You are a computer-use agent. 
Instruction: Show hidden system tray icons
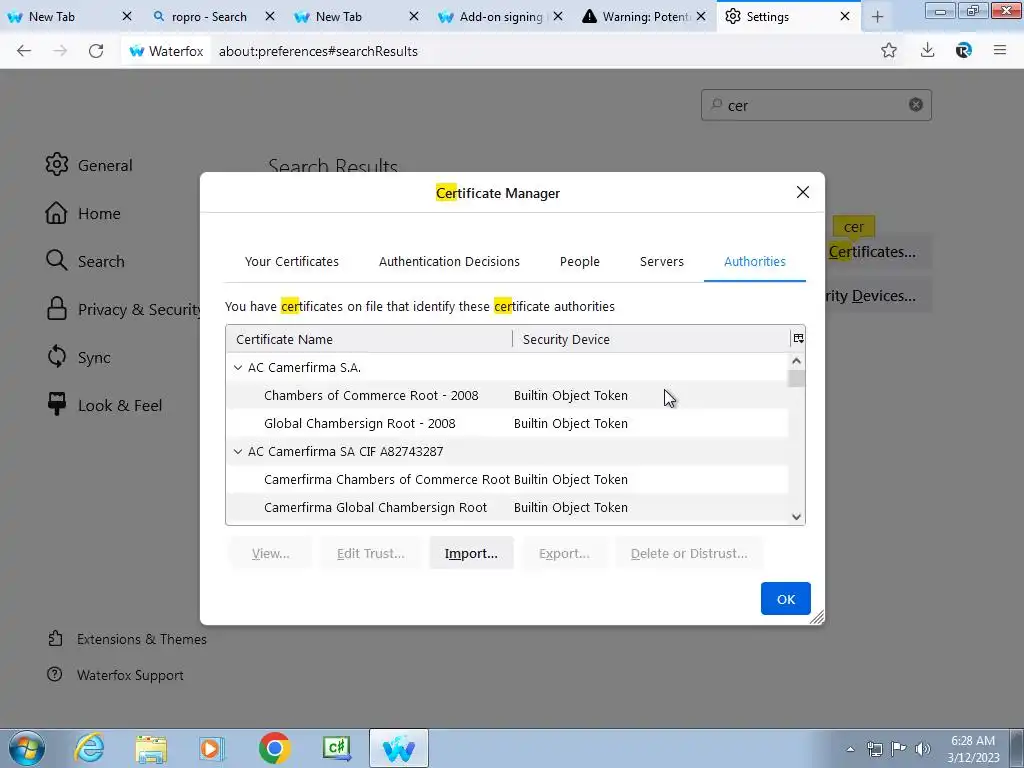[850, 749]
